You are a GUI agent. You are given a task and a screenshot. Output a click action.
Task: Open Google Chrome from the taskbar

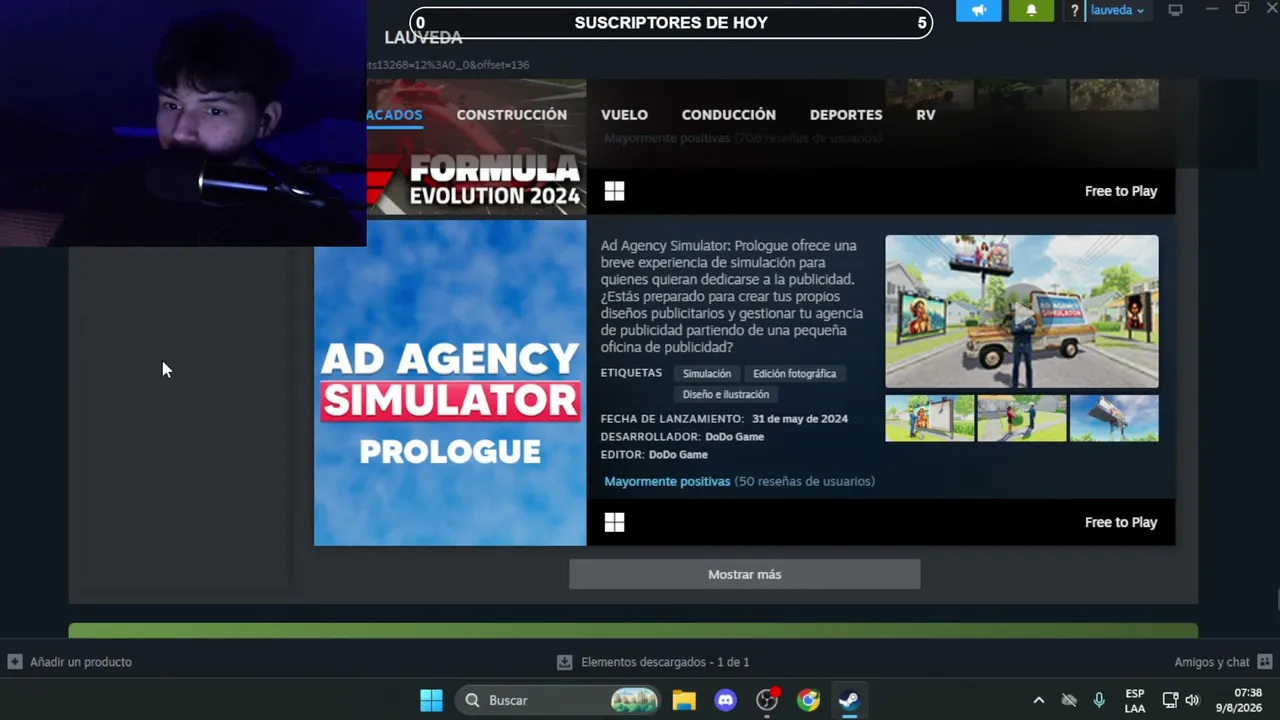click(x=808, y=700)
